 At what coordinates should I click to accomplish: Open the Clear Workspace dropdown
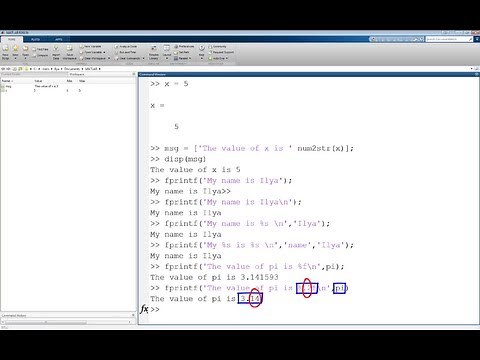pos(95,58)
